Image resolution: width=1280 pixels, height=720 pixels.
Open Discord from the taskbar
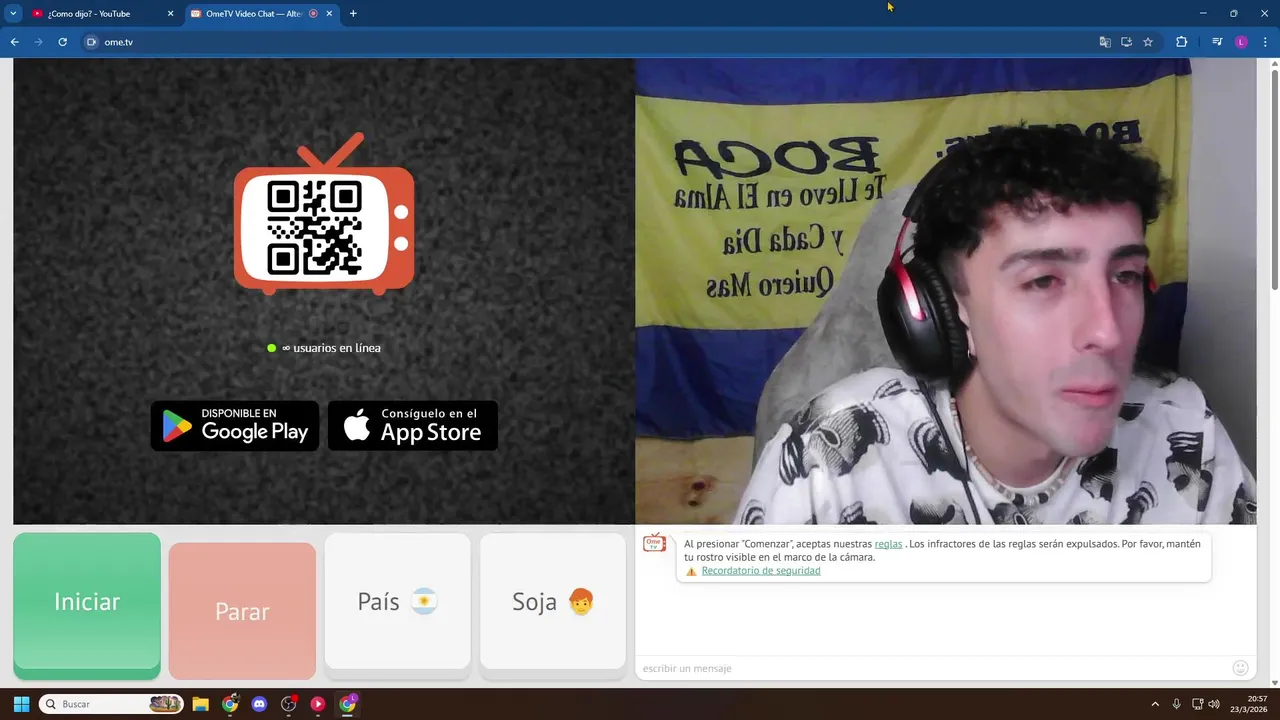(260, 704)
